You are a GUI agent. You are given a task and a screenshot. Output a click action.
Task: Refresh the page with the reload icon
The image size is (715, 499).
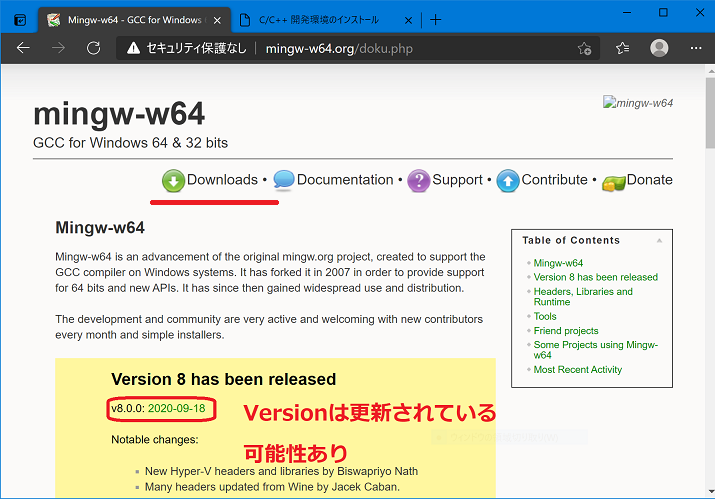pos(93,48)
